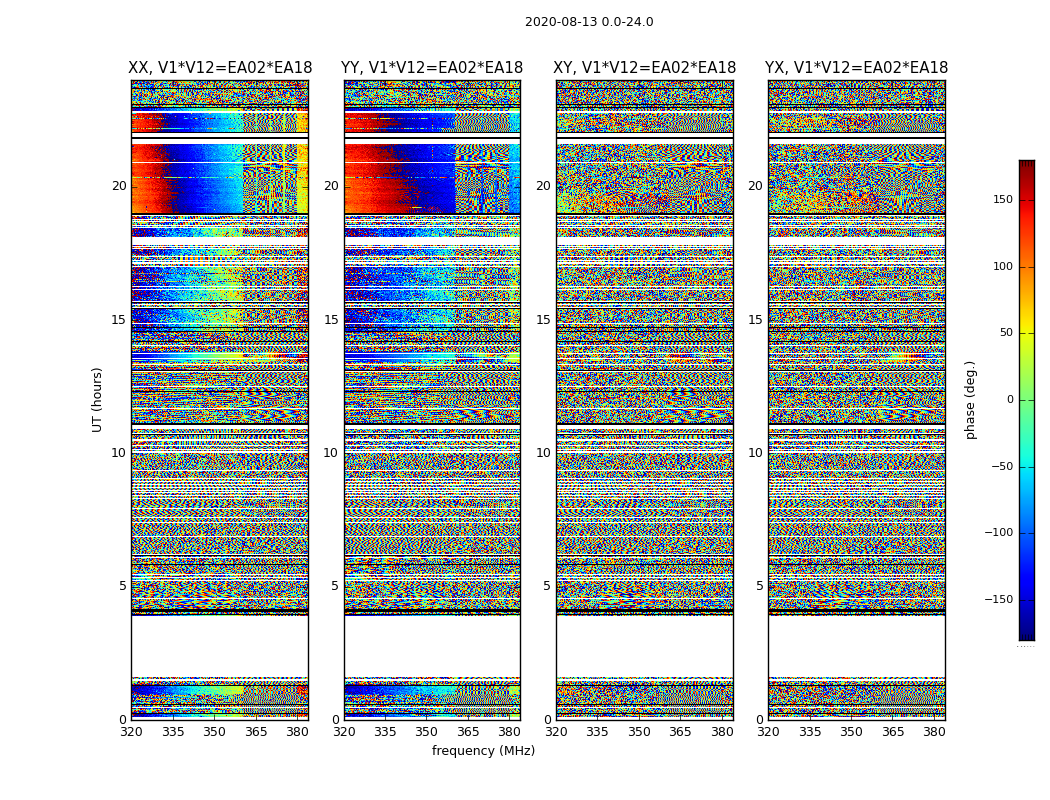Click the 380 frequency tick under YX panel
Screen dimensions: 1050x800
click(x=934, y=732)
